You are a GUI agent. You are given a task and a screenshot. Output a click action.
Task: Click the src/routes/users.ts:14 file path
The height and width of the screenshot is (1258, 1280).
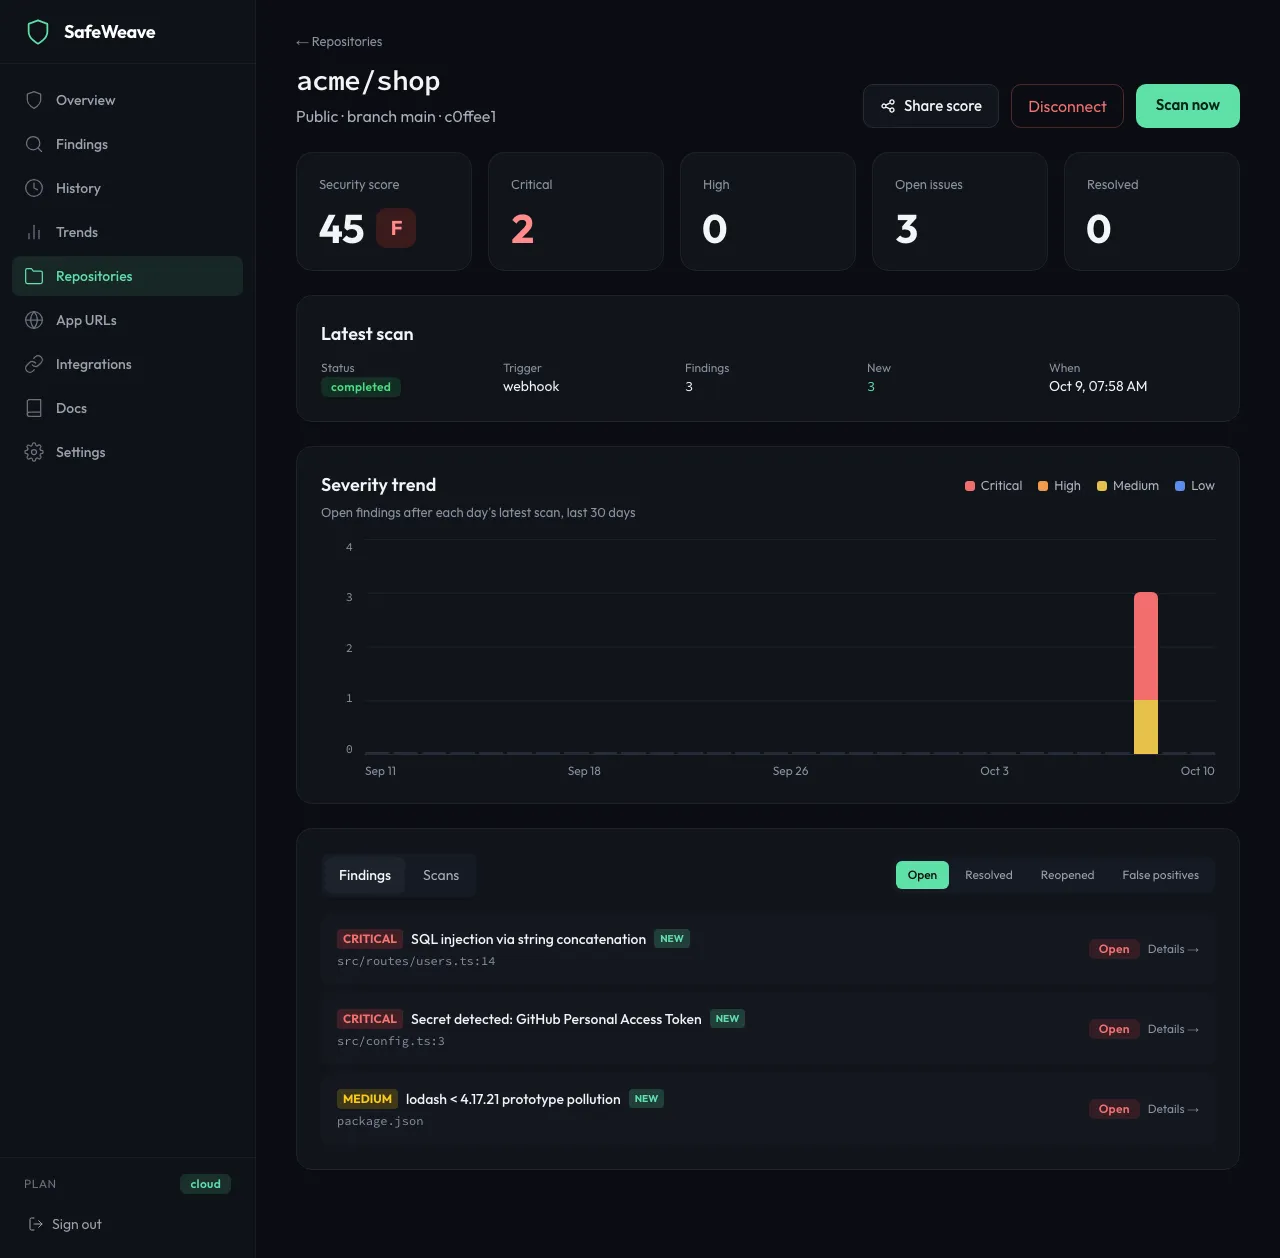[x=416, y=961]
